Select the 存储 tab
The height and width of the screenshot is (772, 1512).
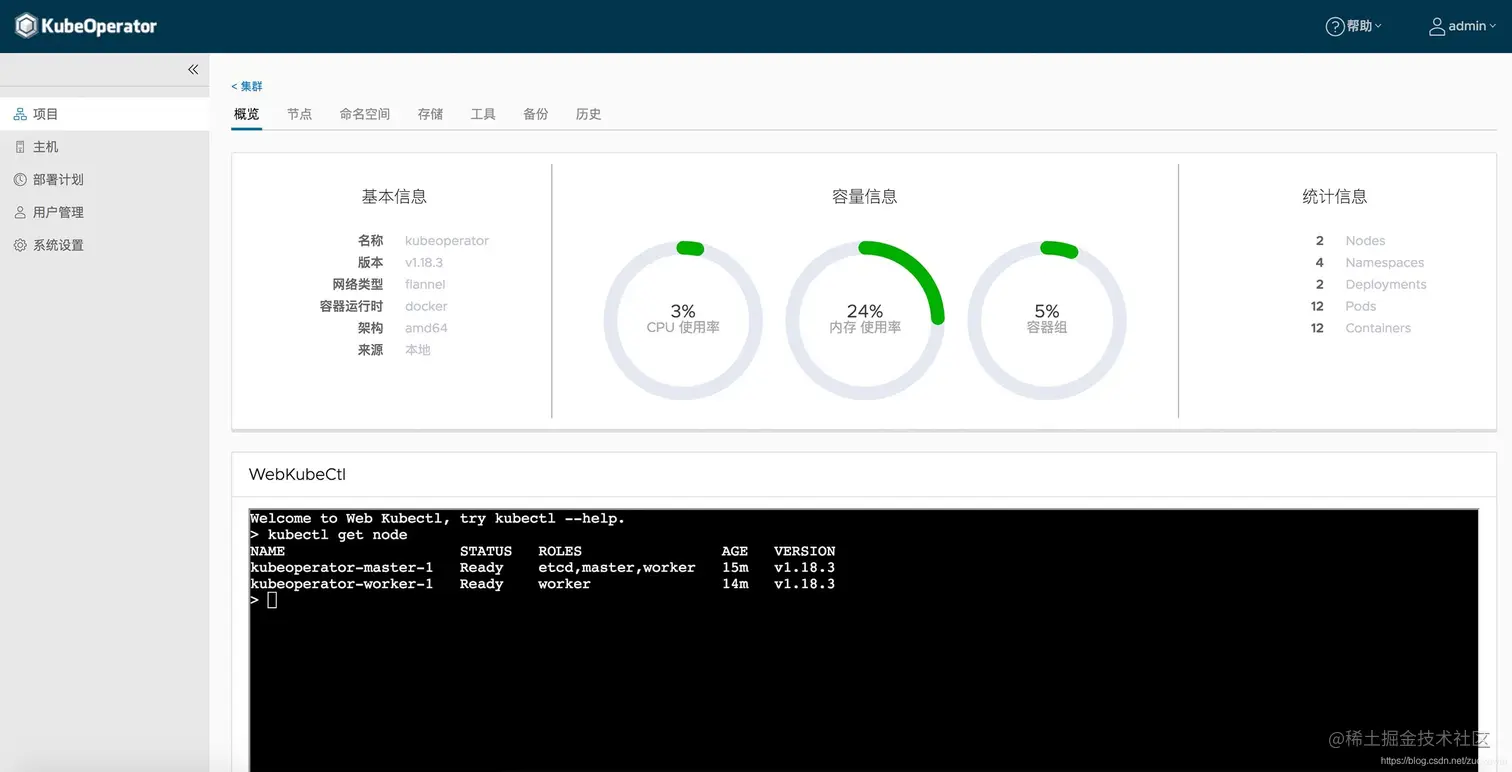[x=430, y=113]
